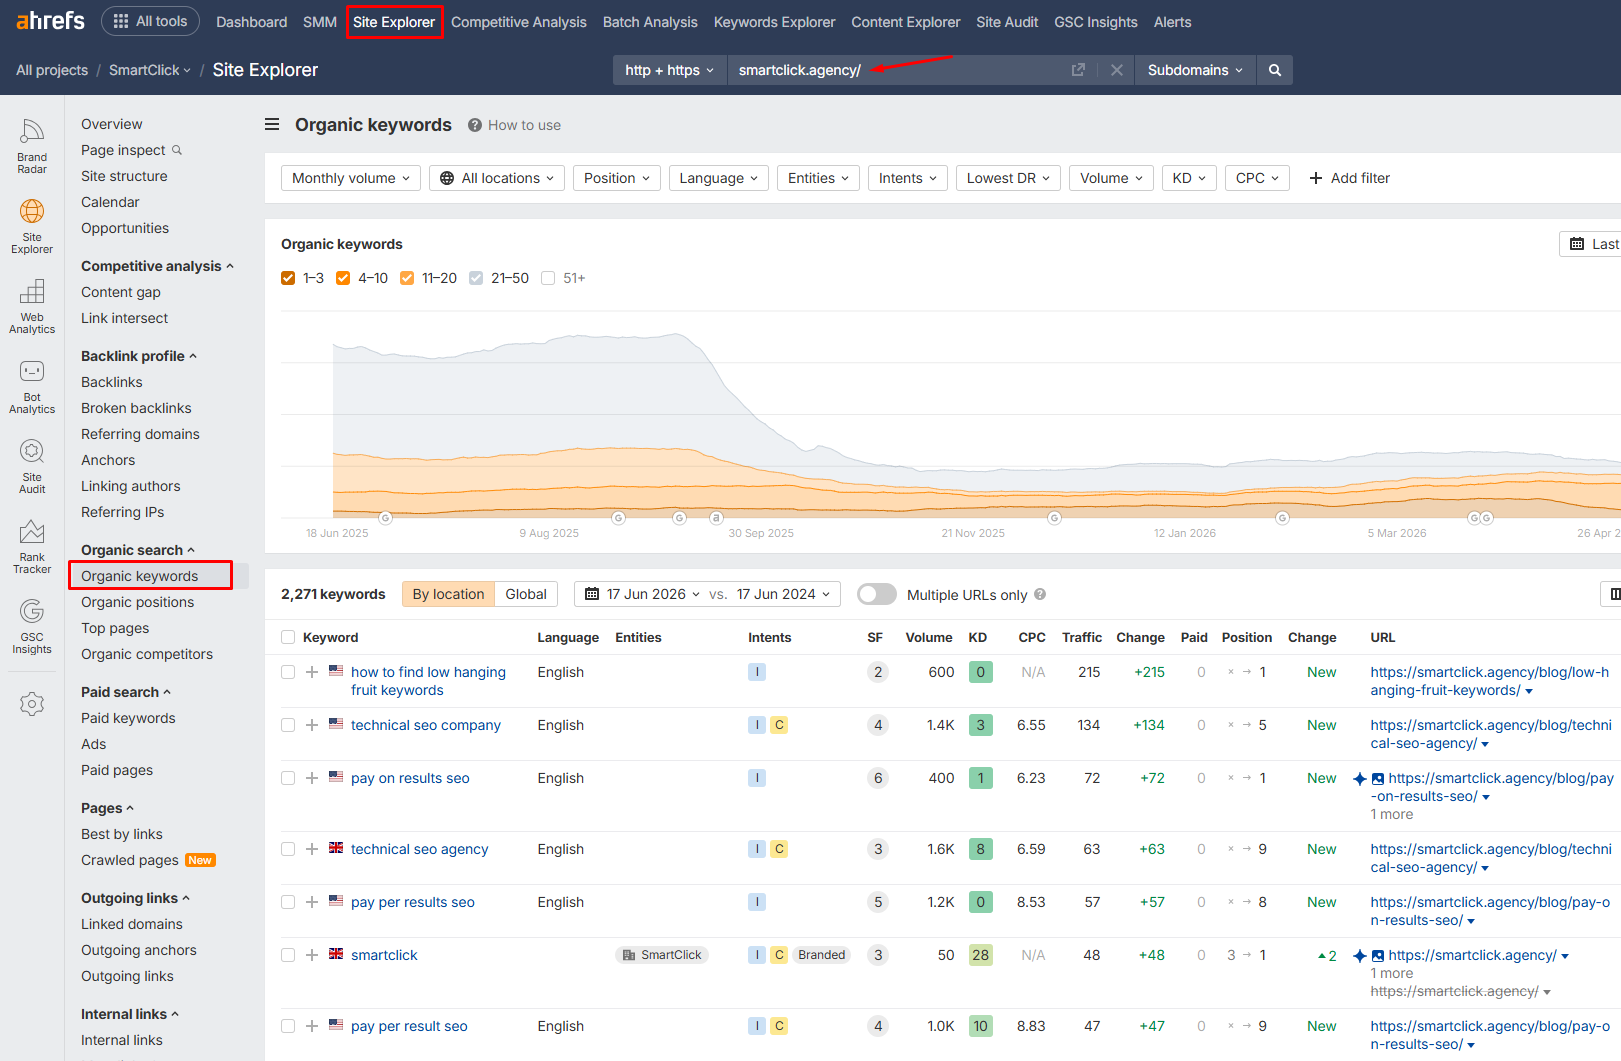
Task: Open the Position filter dropdown
Action: point(617,178)
